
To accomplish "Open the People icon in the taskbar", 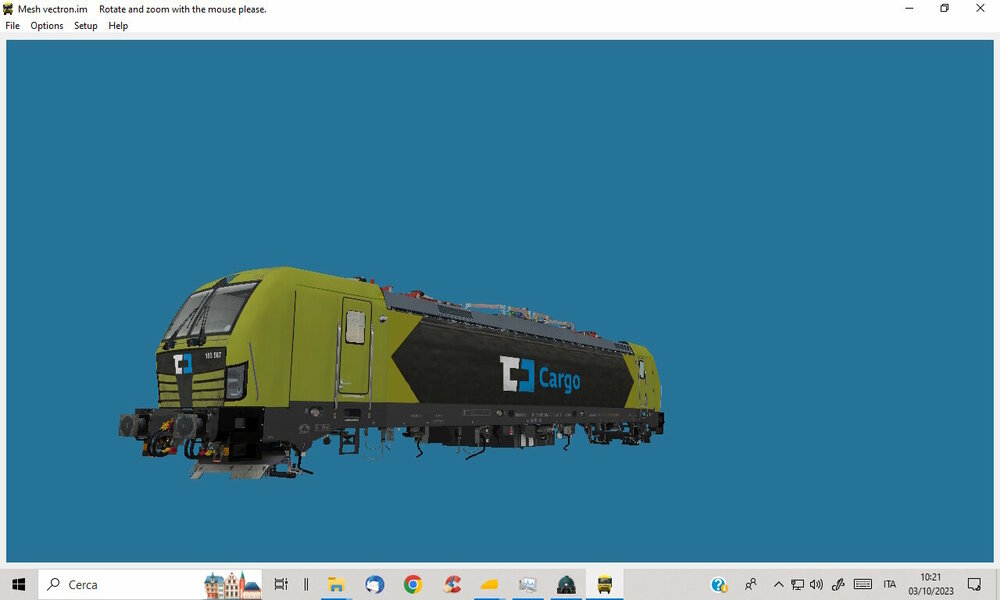I will point(751,584).
